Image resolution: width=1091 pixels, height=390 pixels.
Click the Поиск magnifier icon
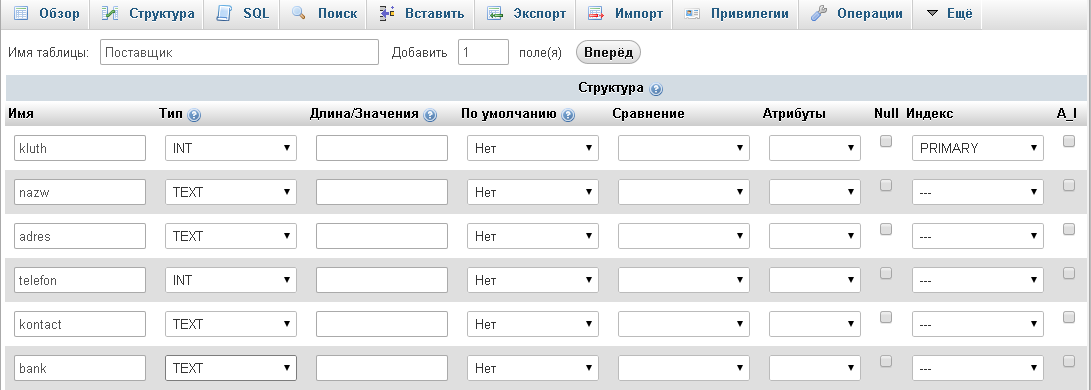299,13
